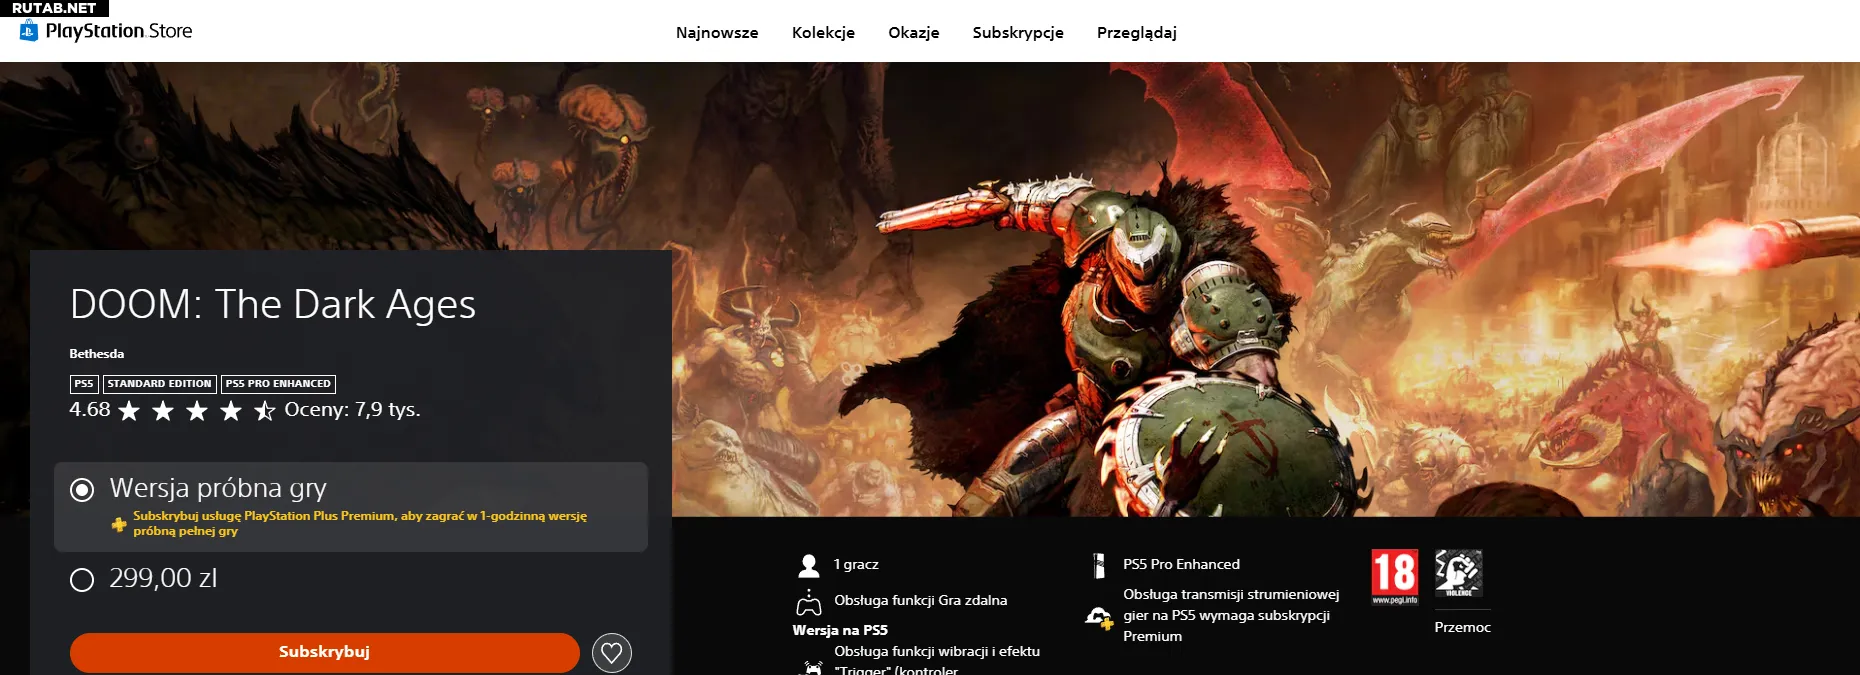1860x675 pixels.
Task: Click the PlayStation Plus Premium subscription notice
Action: pyautogui.click(x=360, y=523)
